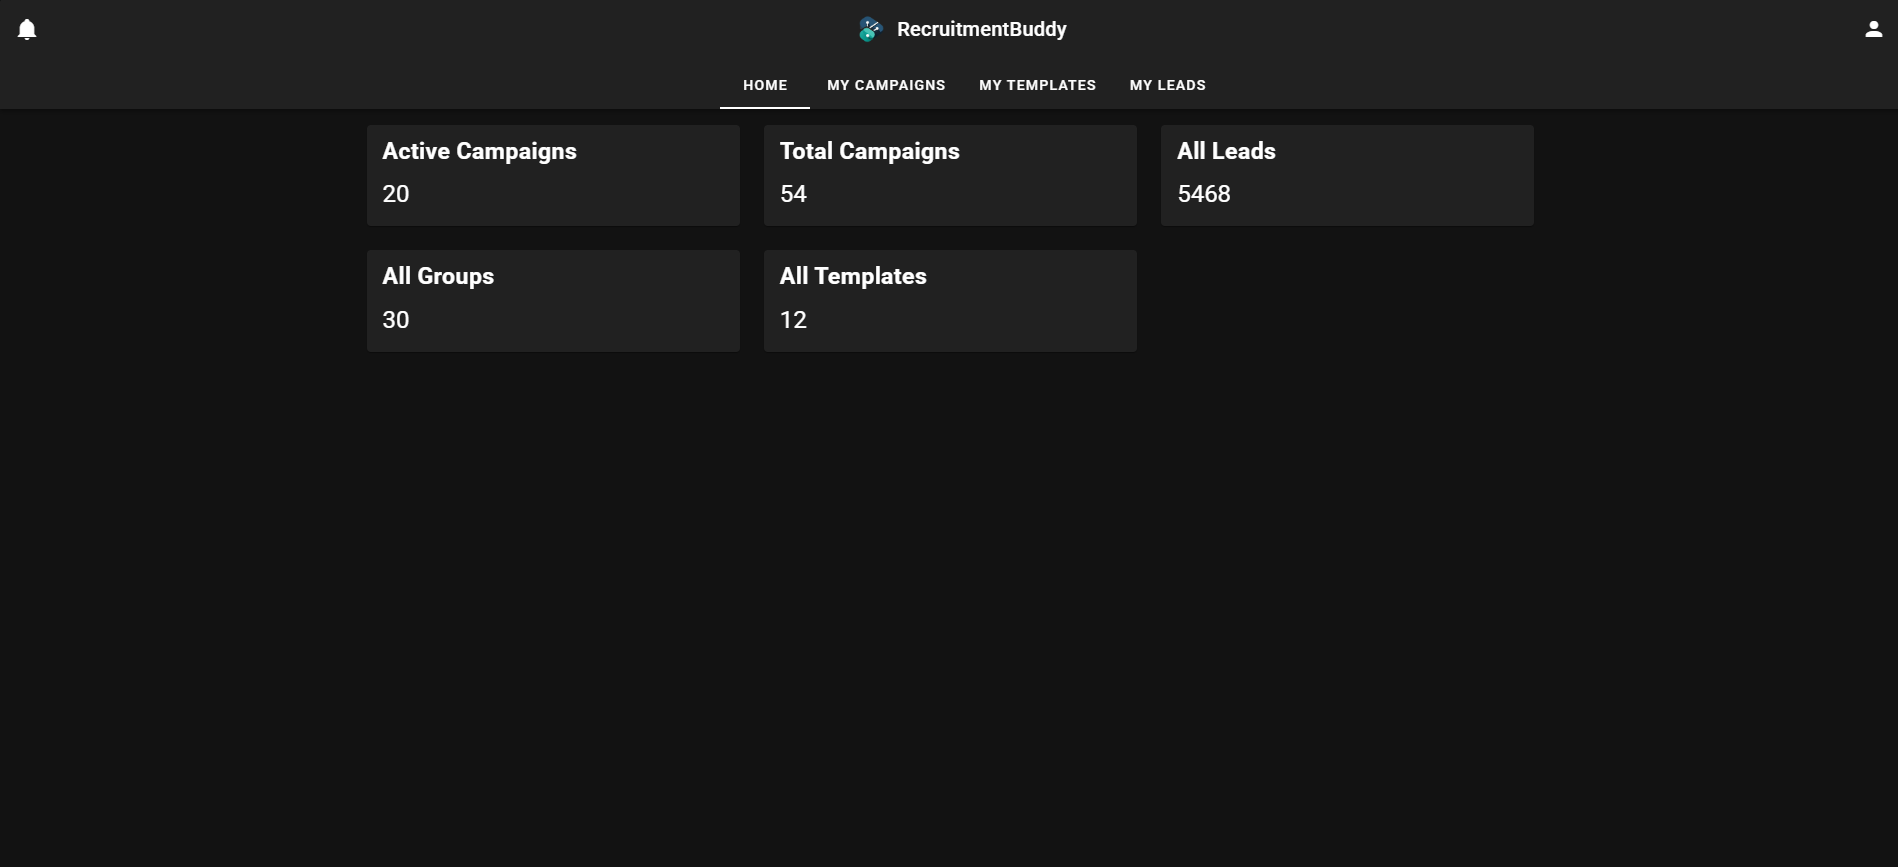
Task: Open the My Campaigns tab
Action: point(886,85)
